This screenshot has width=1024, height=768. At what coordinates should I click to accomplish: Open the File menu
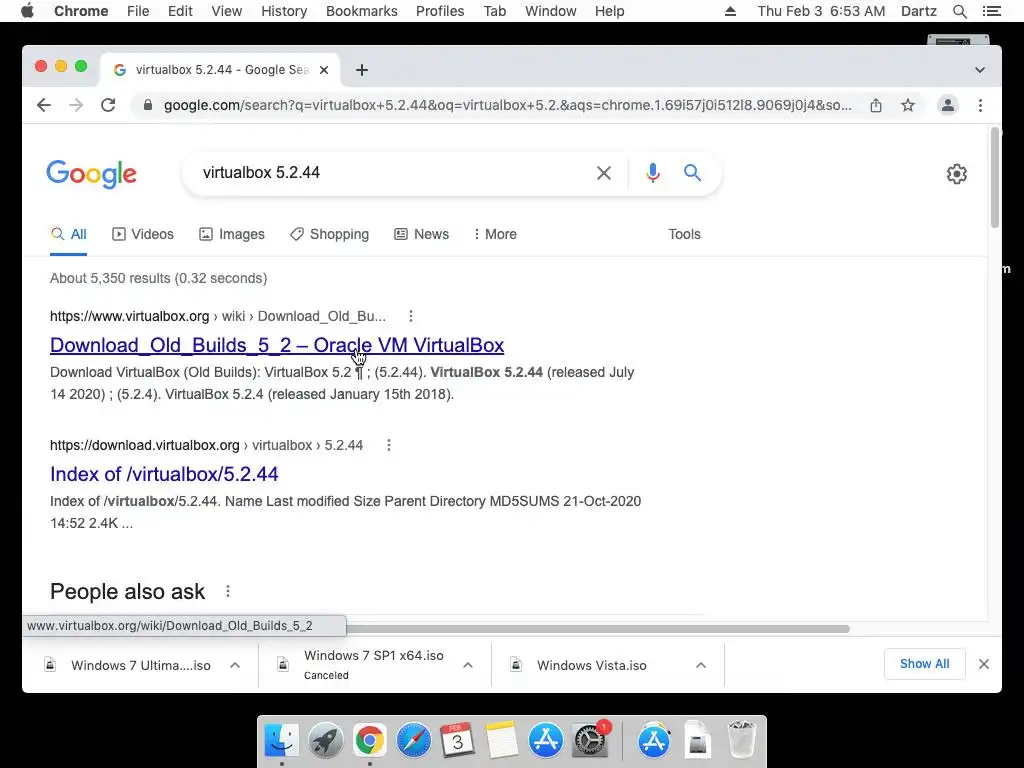138,11
